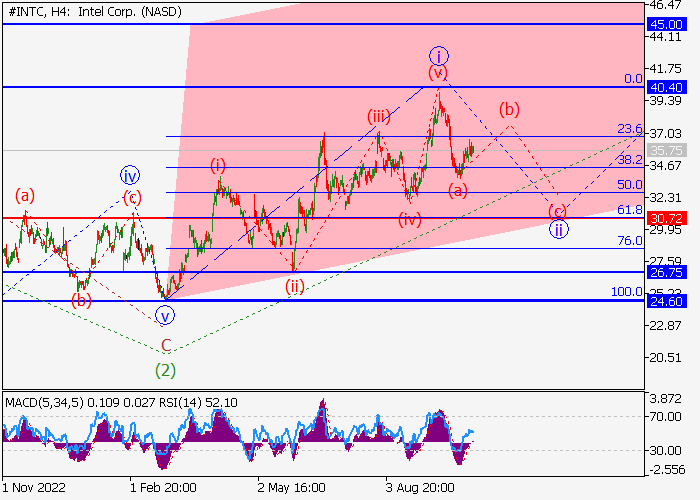Click the 50.0 Fibonacci level label

(x=630, y=185)
